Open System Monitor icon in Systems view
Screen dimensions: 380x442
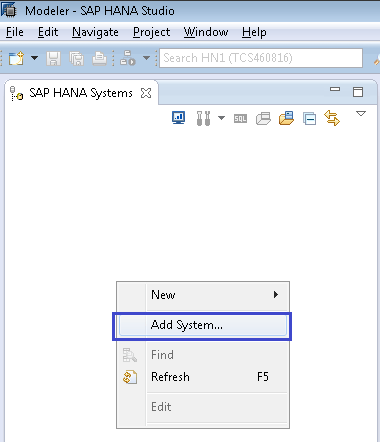179,118
